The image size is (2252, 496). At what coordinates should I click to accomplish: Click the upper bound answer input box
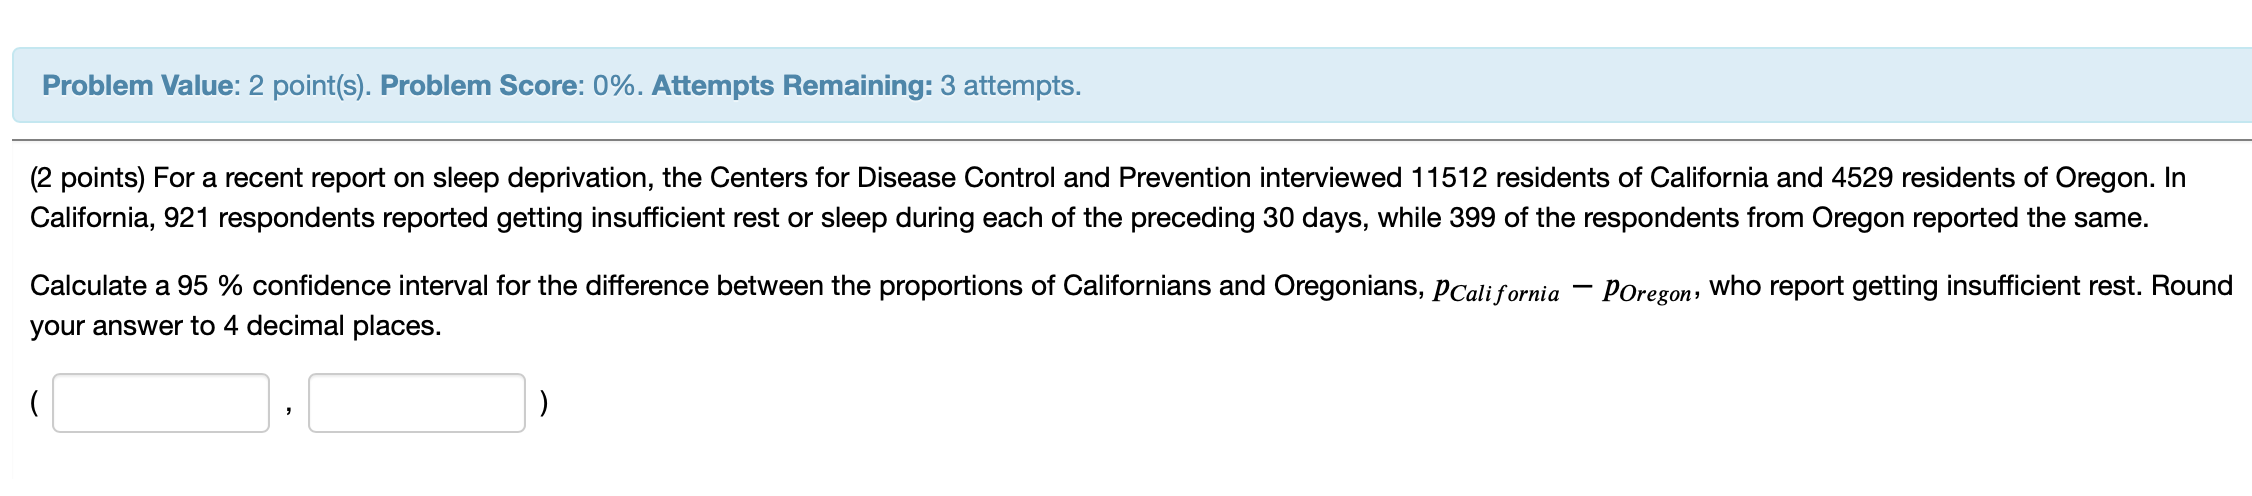pos(417,403)
